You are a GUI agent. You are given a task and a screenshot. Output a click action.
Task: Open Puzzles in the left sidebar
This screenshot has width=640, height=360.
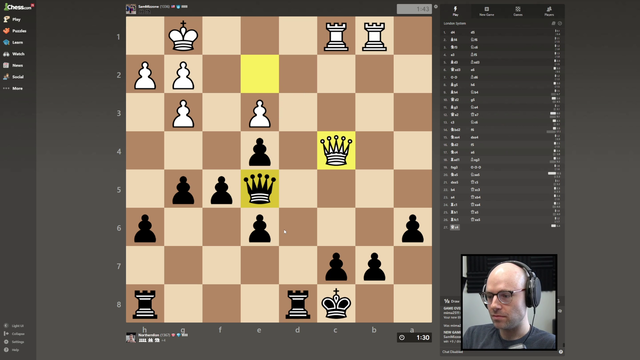tap(15, 31)
